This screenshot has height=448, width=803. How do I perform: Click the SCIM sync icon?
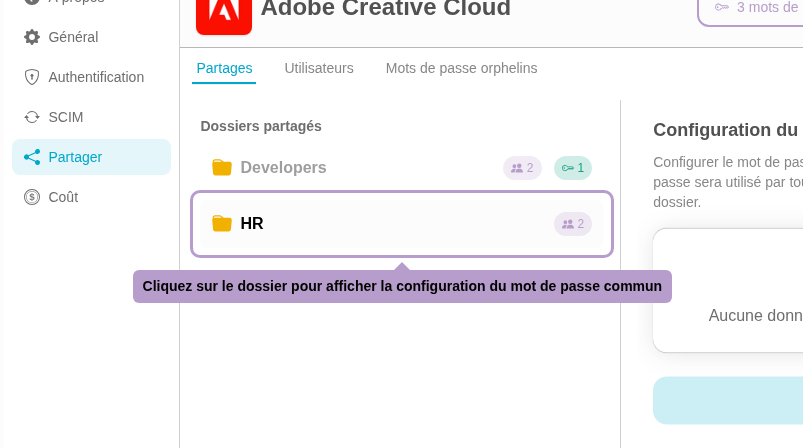32,117
